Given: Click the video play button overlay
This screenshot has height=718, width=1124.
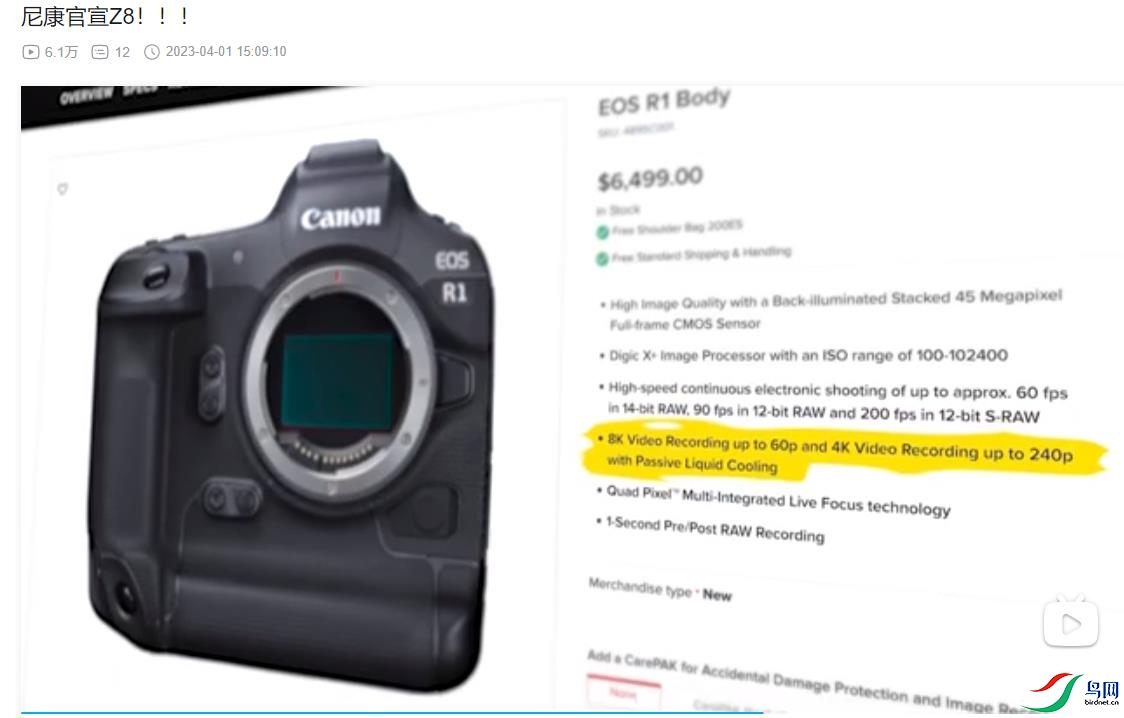Looking at the screenshot, I should point(1071,623).
